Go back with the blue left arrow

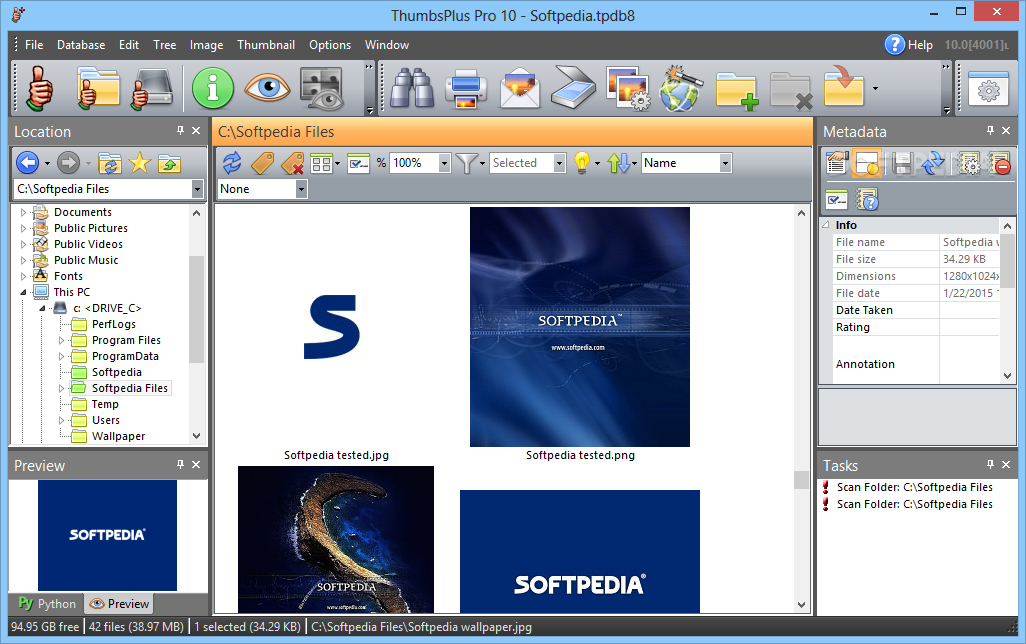click(27, 163)
